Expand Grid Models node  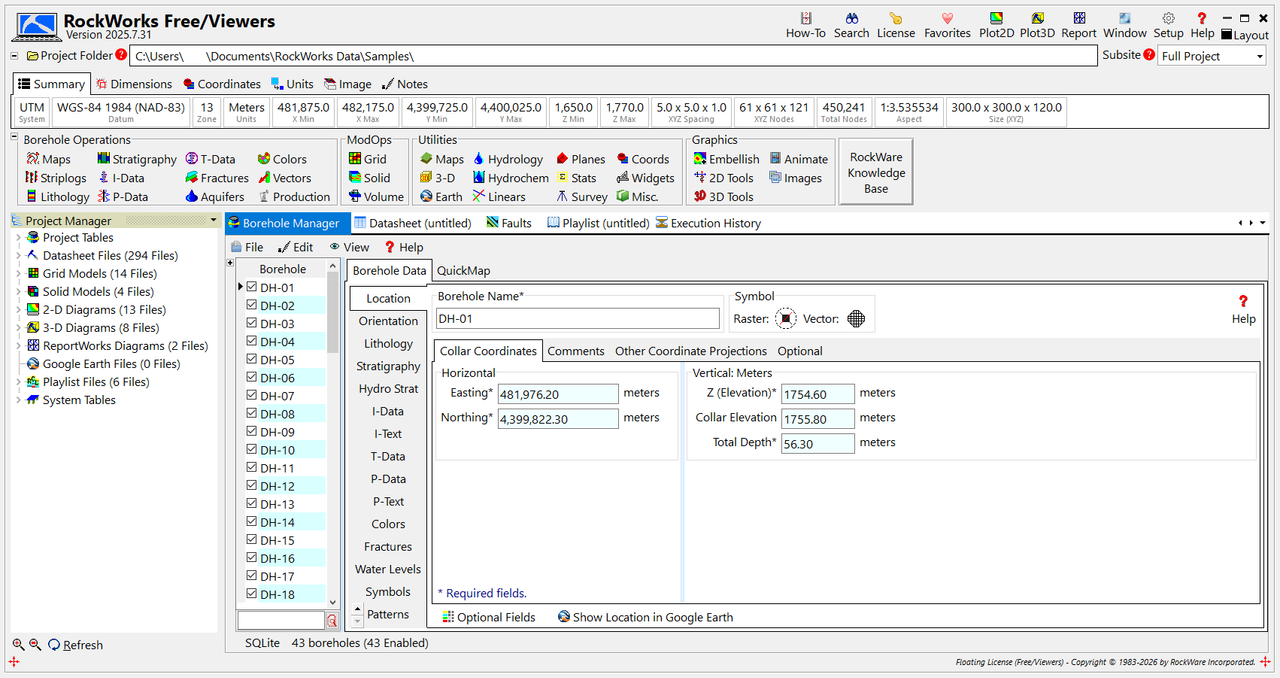pyautogui.click(x=18, y=274)
